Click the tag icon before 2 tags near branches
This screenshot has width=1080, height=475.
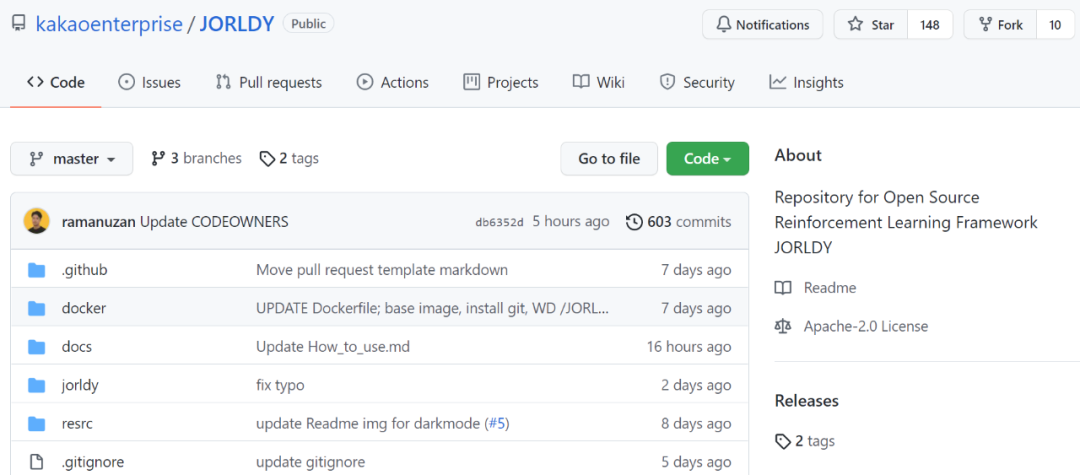[x=267, y=159]
